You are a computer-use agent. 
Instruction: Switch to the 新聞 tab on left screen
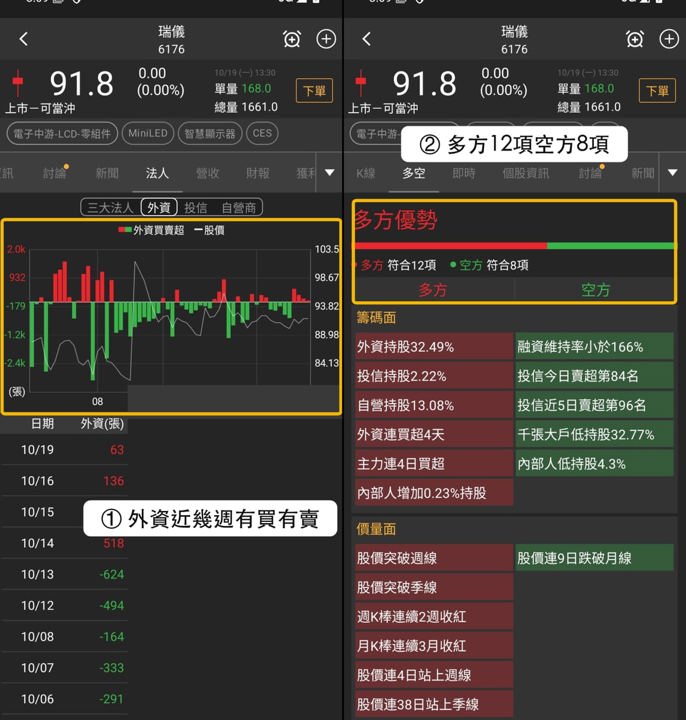107,173
